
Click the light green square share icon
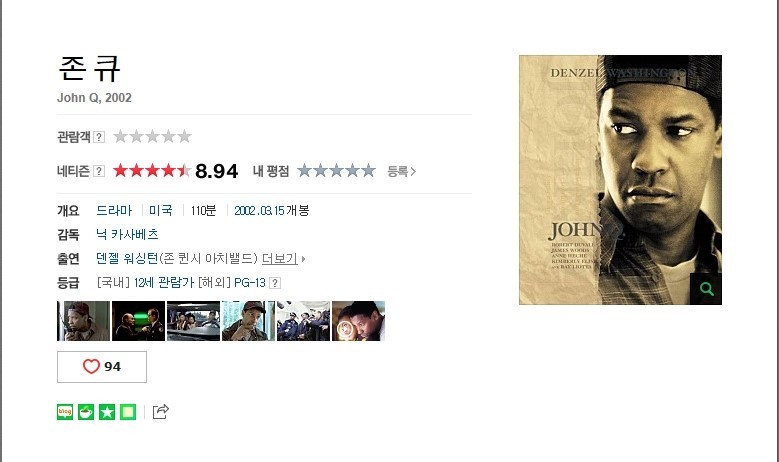click(x=128, y=412)
